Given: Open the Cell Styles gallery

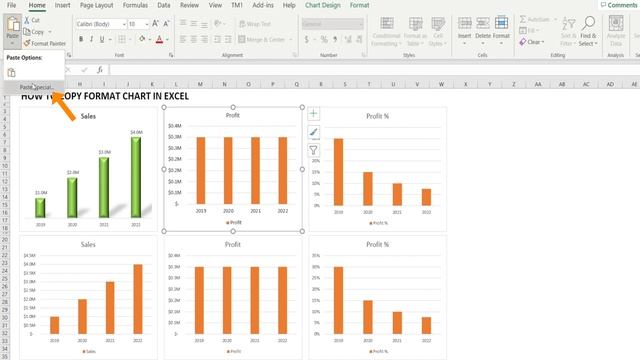Looking at the screenshot, I should tap(438, 31).
